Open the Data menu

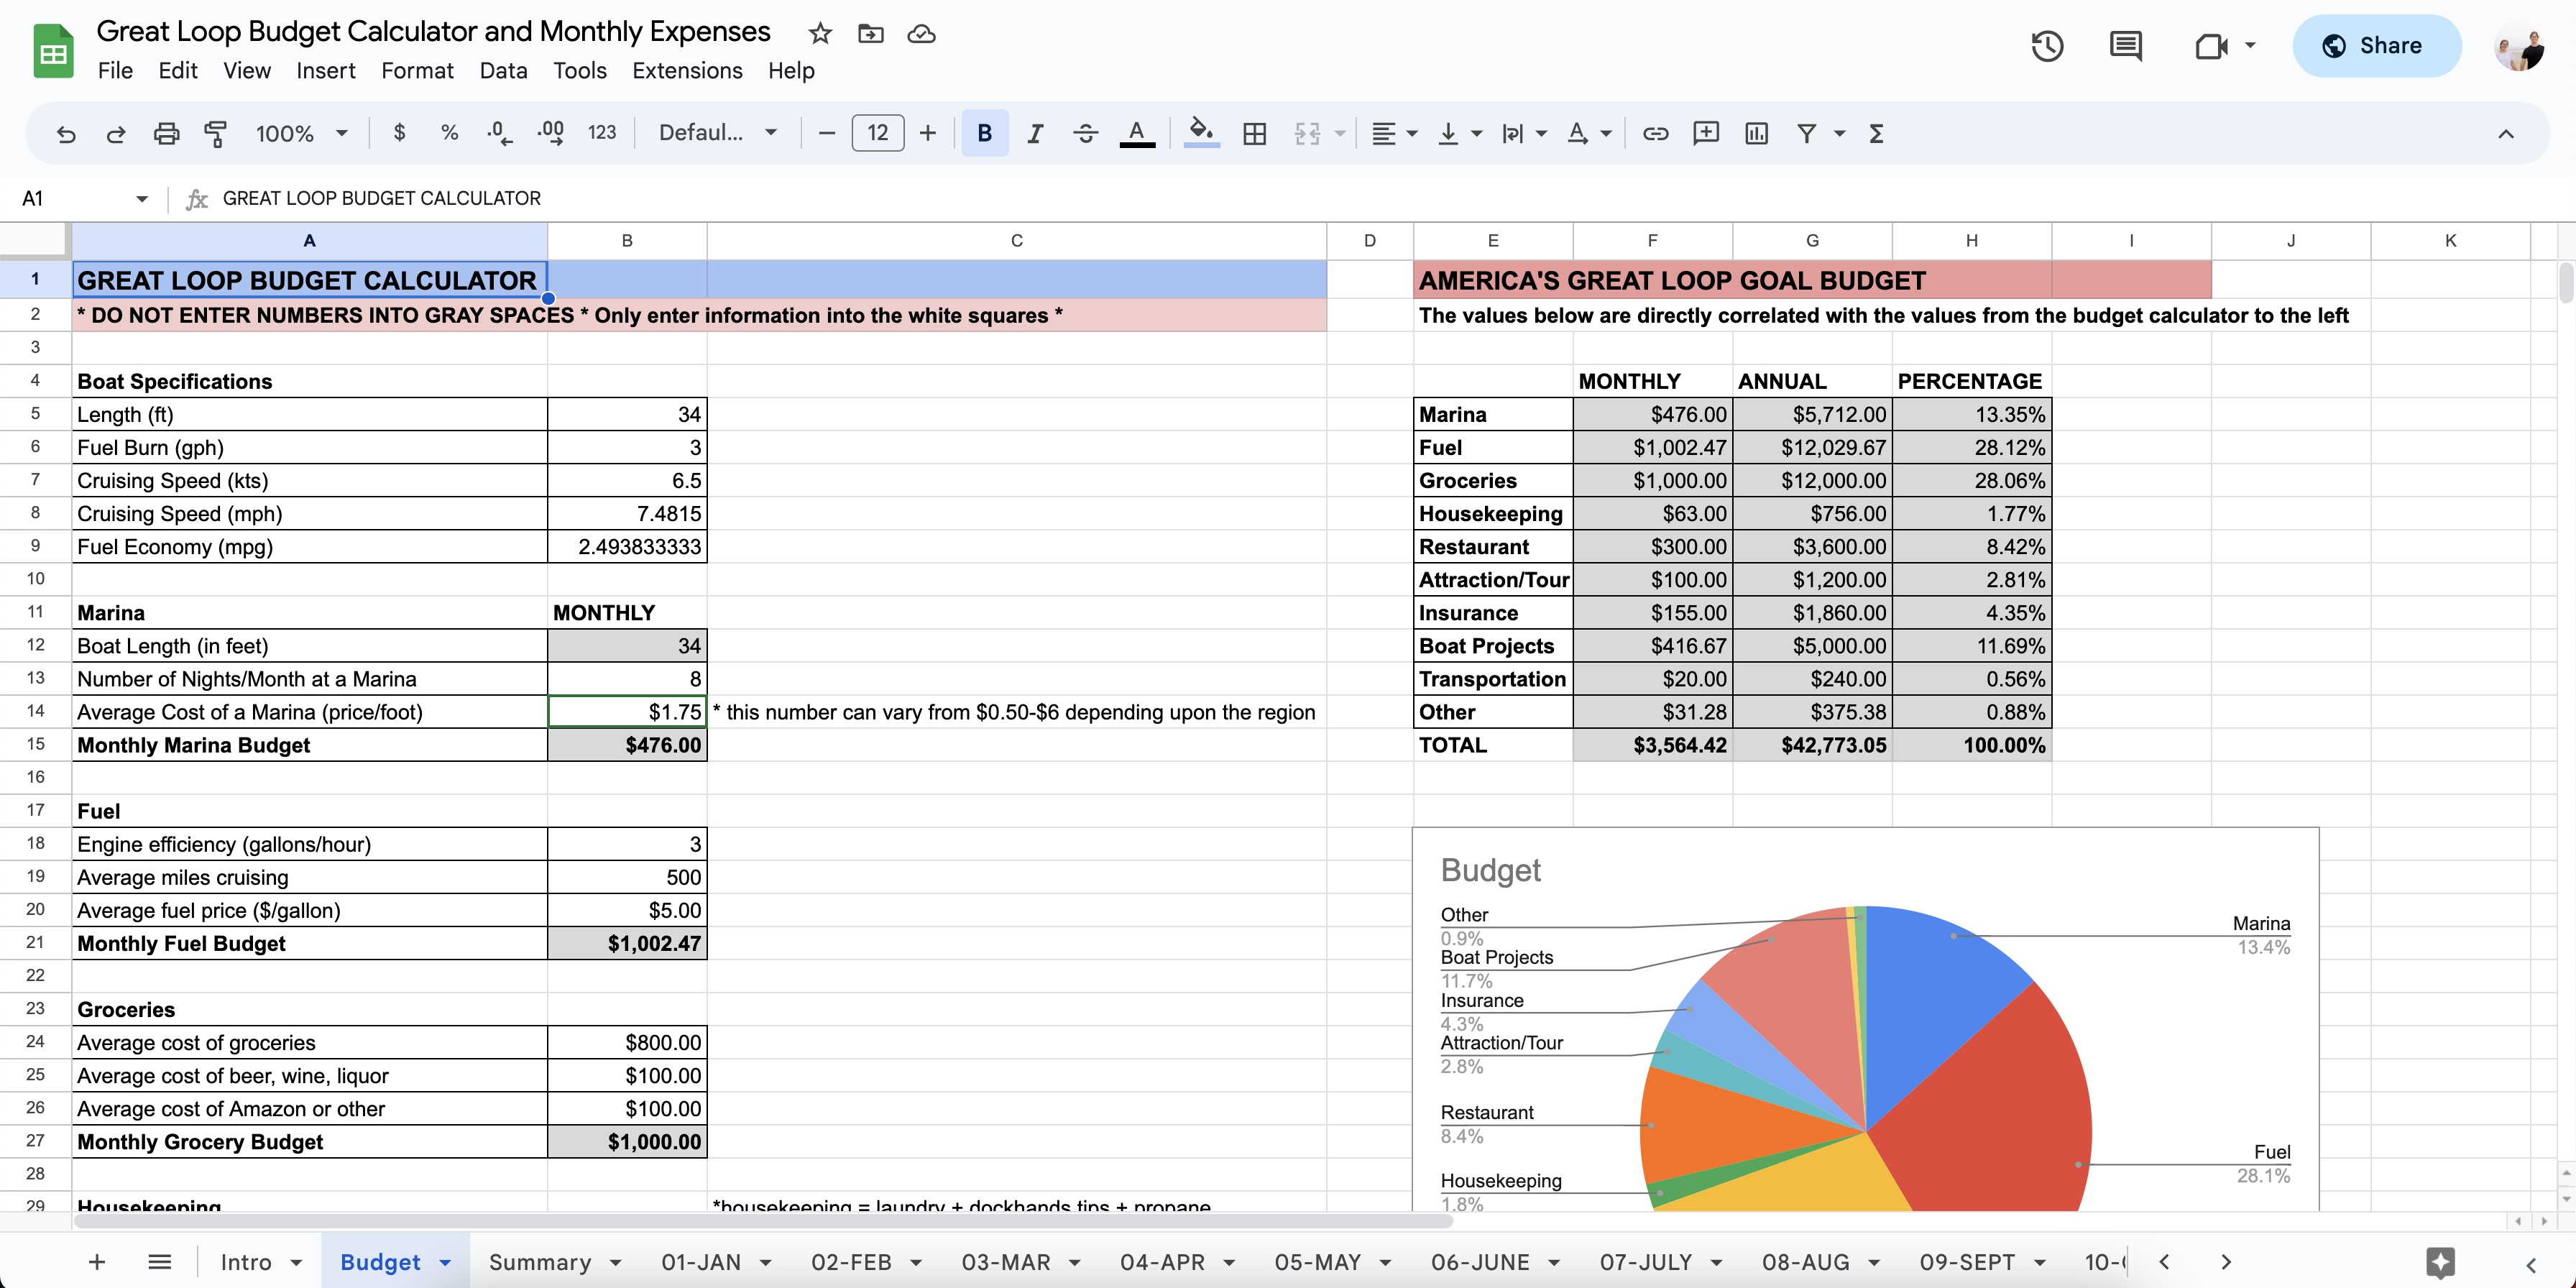coord(503,71)
